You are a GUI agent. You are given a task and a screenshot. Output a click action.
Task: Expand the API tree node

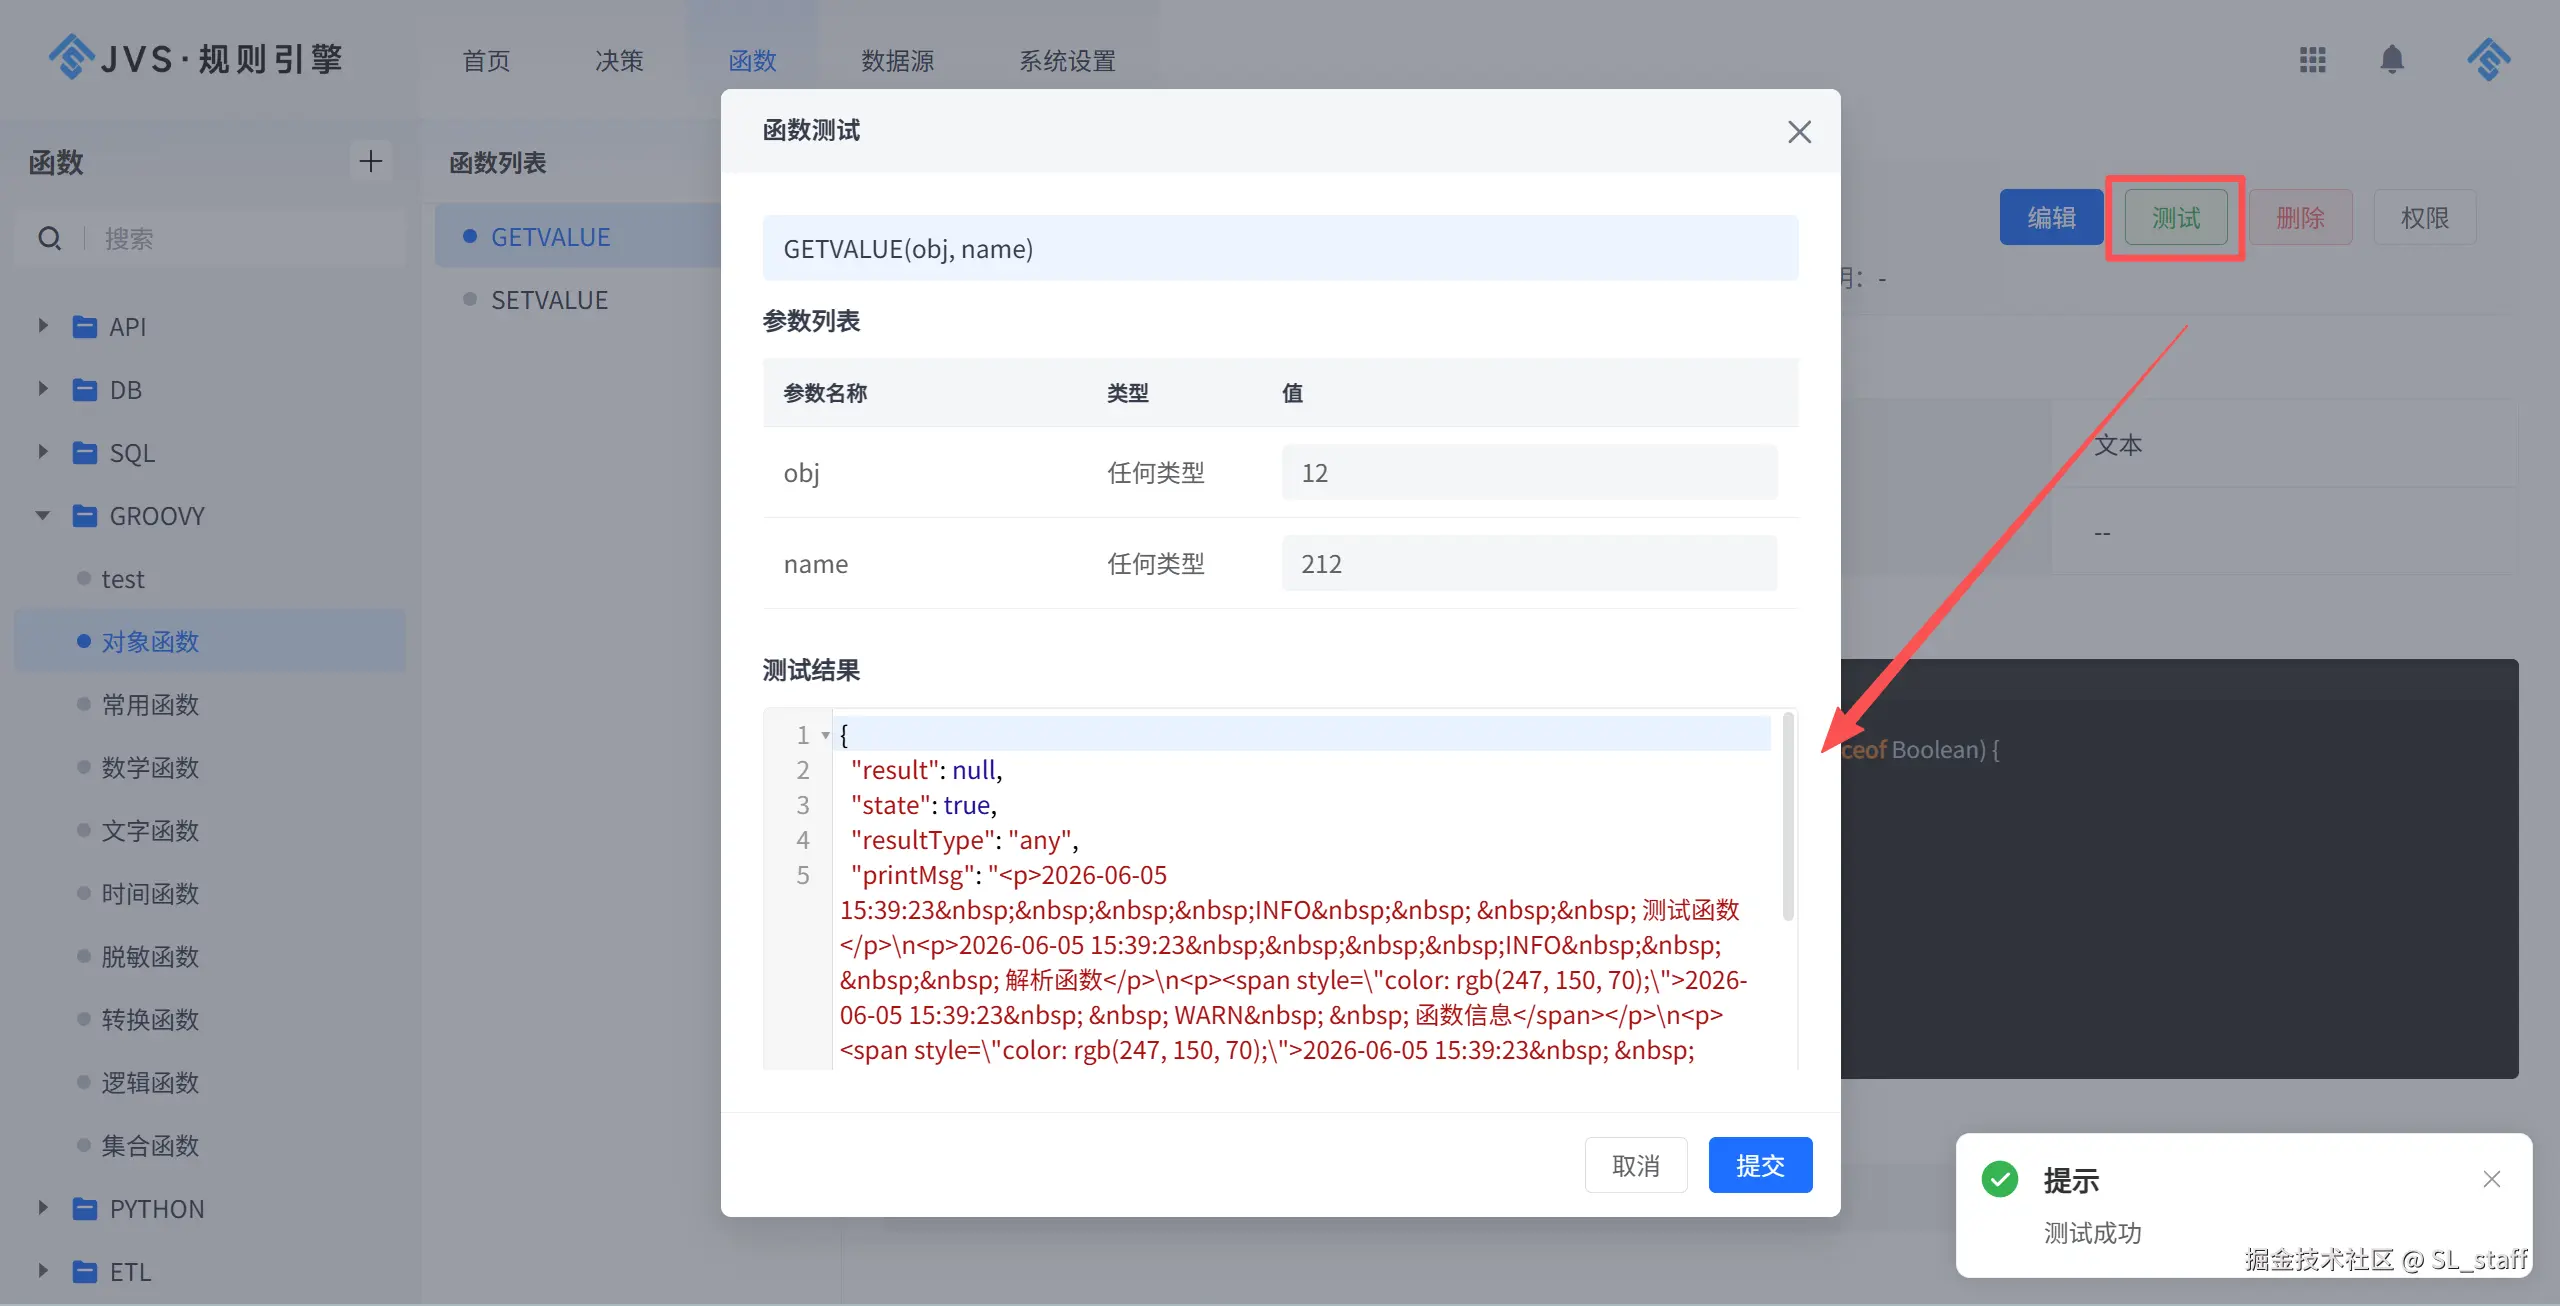pyautogui.click(x=43, y=326)
